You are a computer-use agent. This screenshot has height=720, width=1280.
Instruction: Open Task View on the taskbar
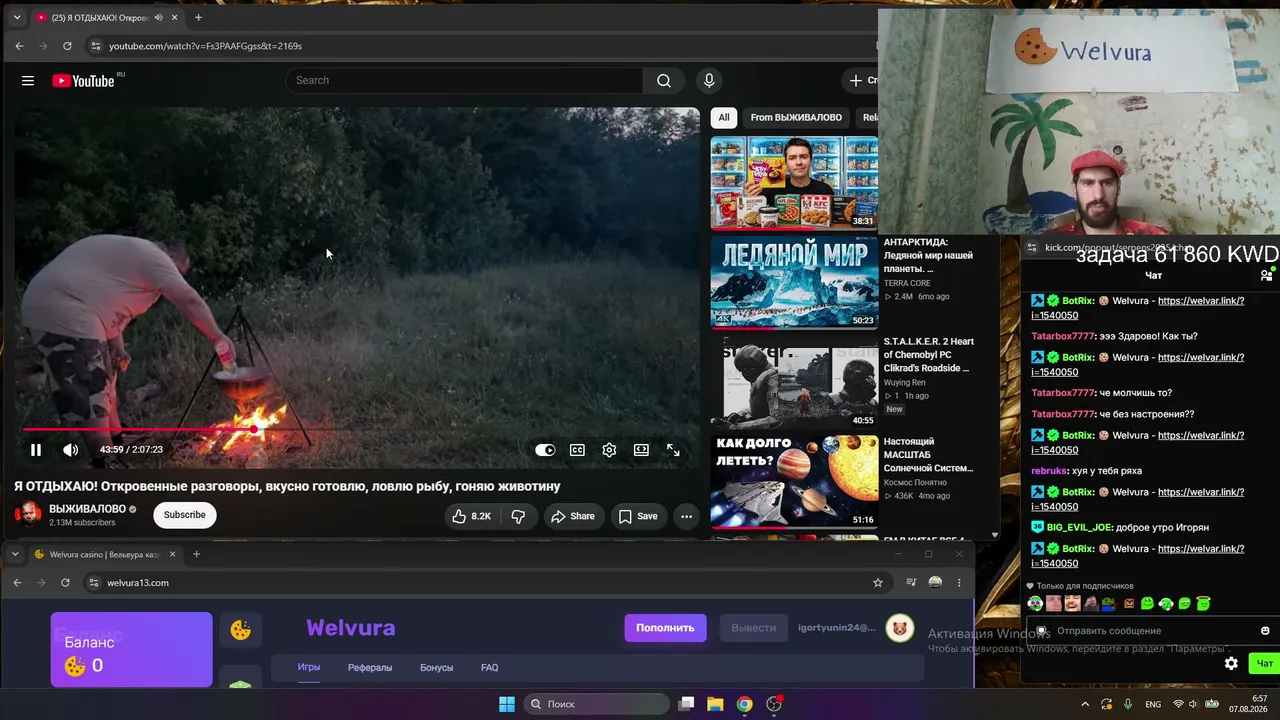click(x=686, y=704)
